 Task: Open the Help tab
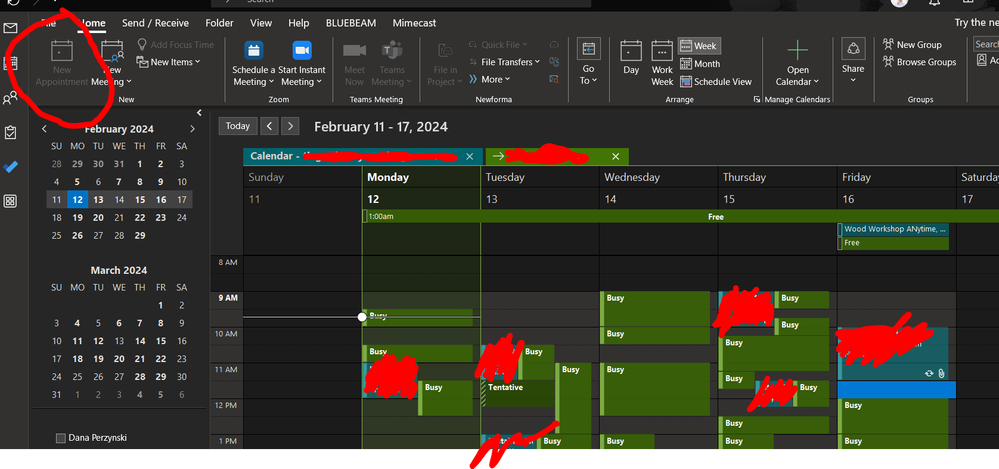coord(299,23)
